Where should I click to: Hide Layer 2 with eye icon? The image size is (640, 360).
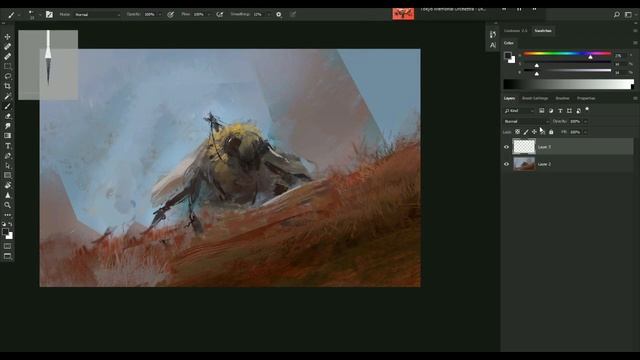coord(507,164)
